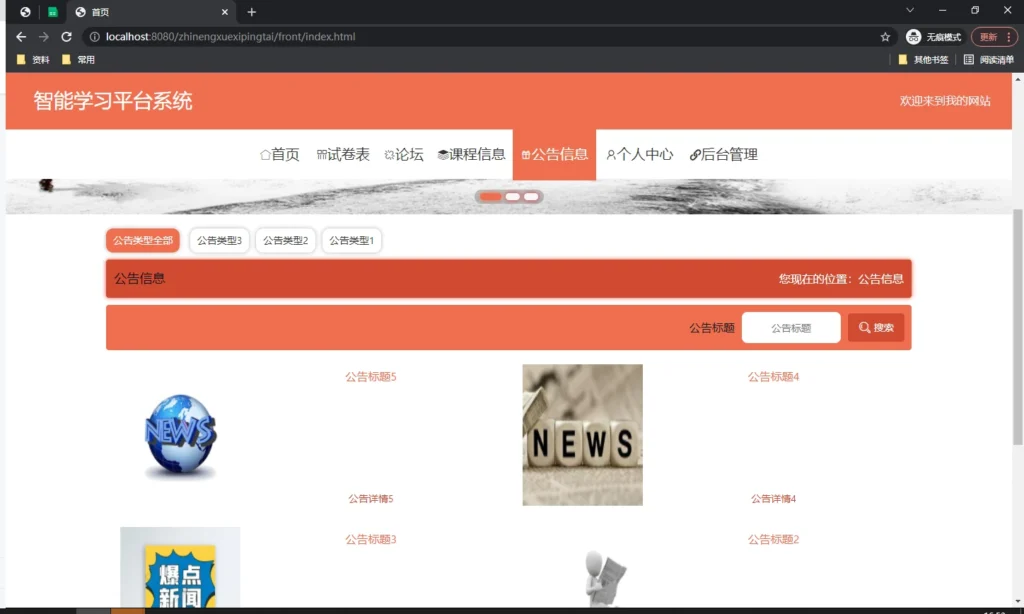Toggle the 公告类型3 filter
Screen dimensions: 1024x614
(x=218, y=240)
